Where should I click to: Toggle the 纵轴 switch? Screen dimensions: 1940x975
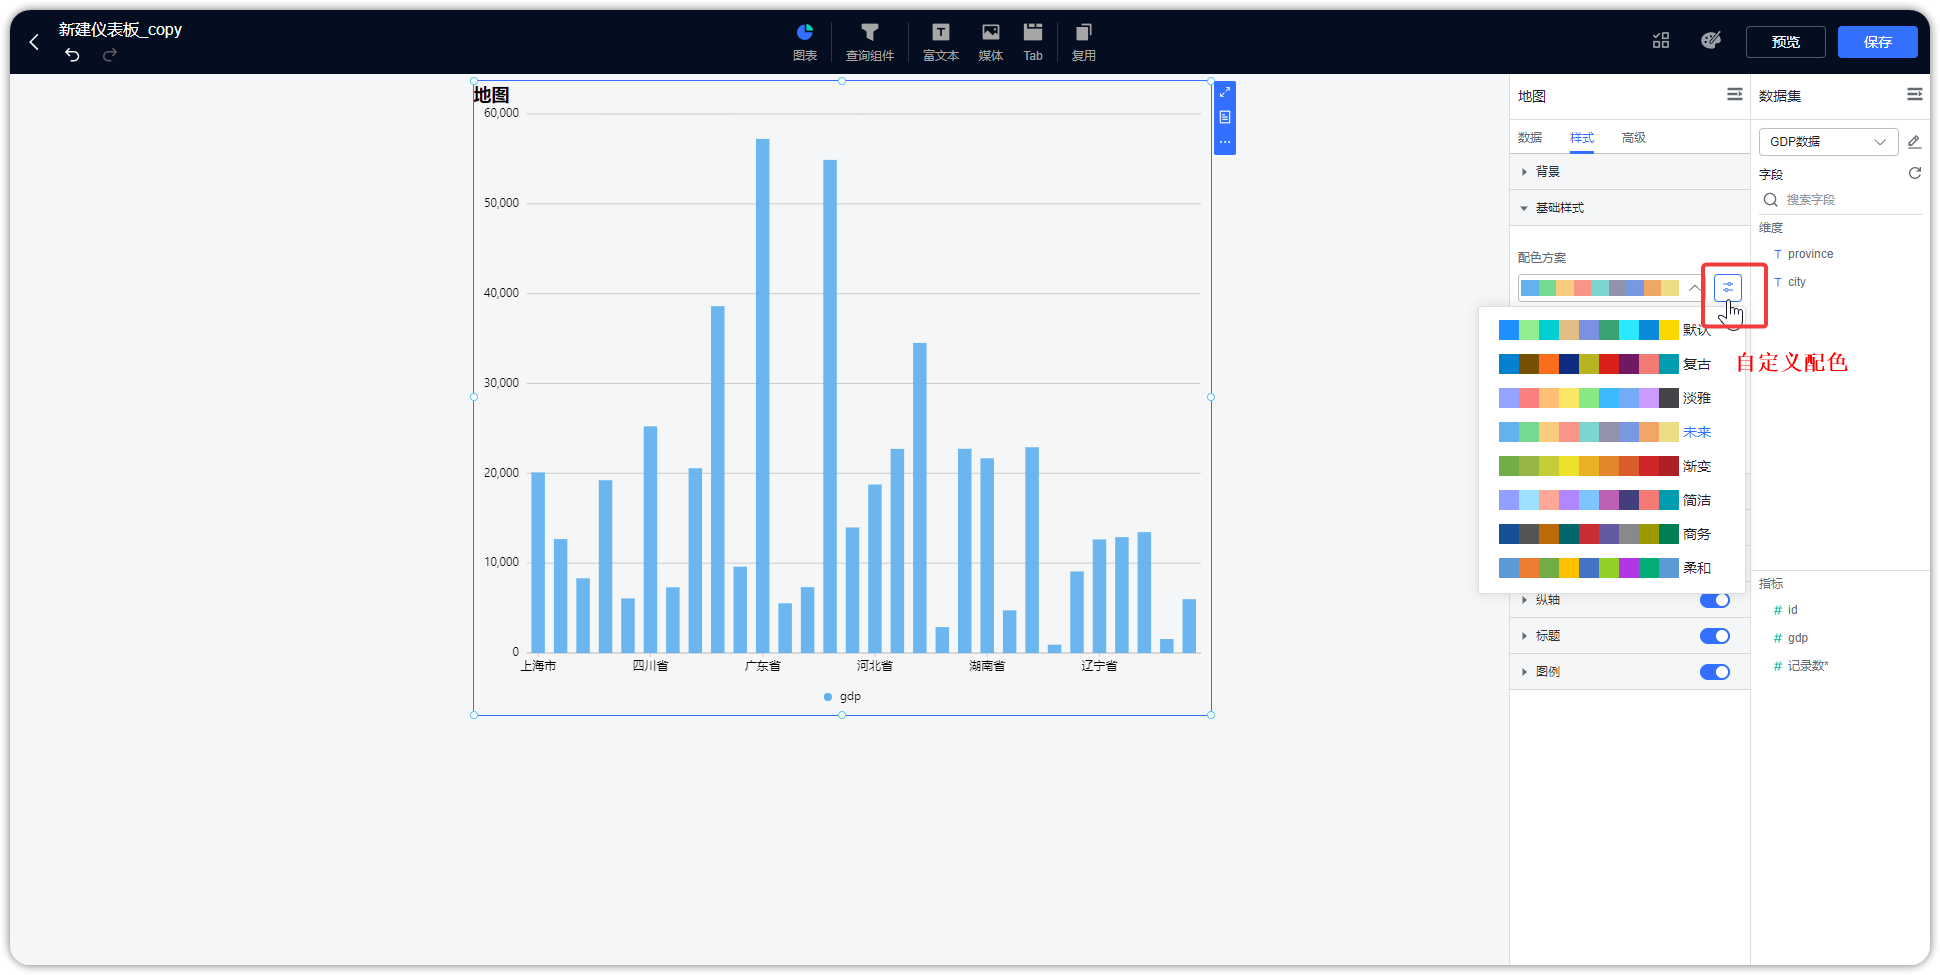[1715, 600]
